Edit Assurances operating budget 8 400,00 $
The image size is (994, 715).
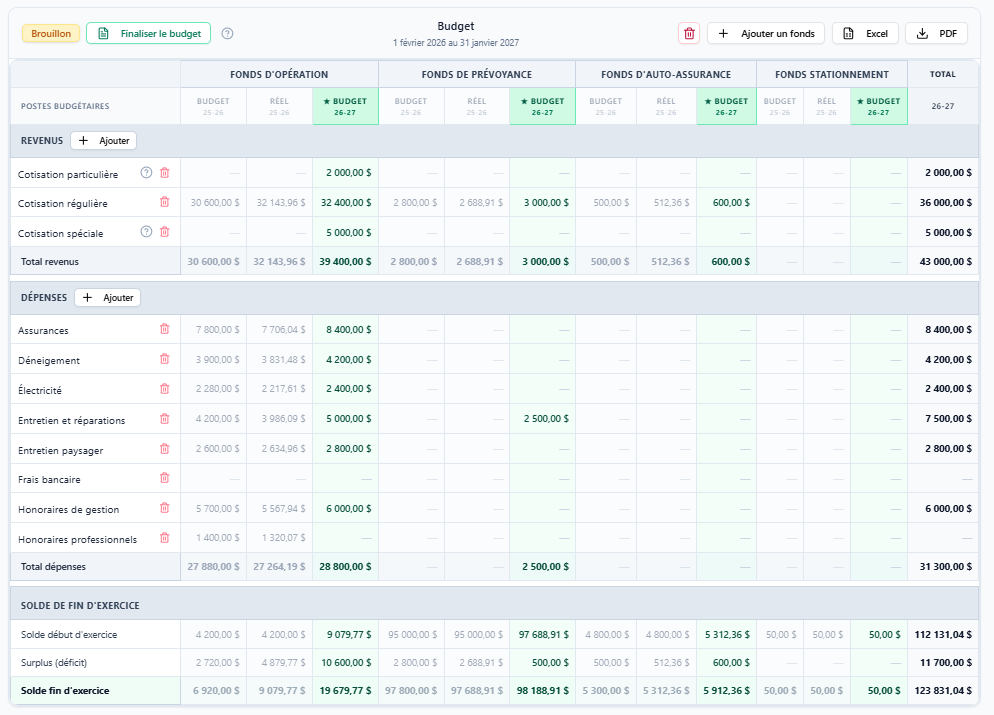coord(345,330)
